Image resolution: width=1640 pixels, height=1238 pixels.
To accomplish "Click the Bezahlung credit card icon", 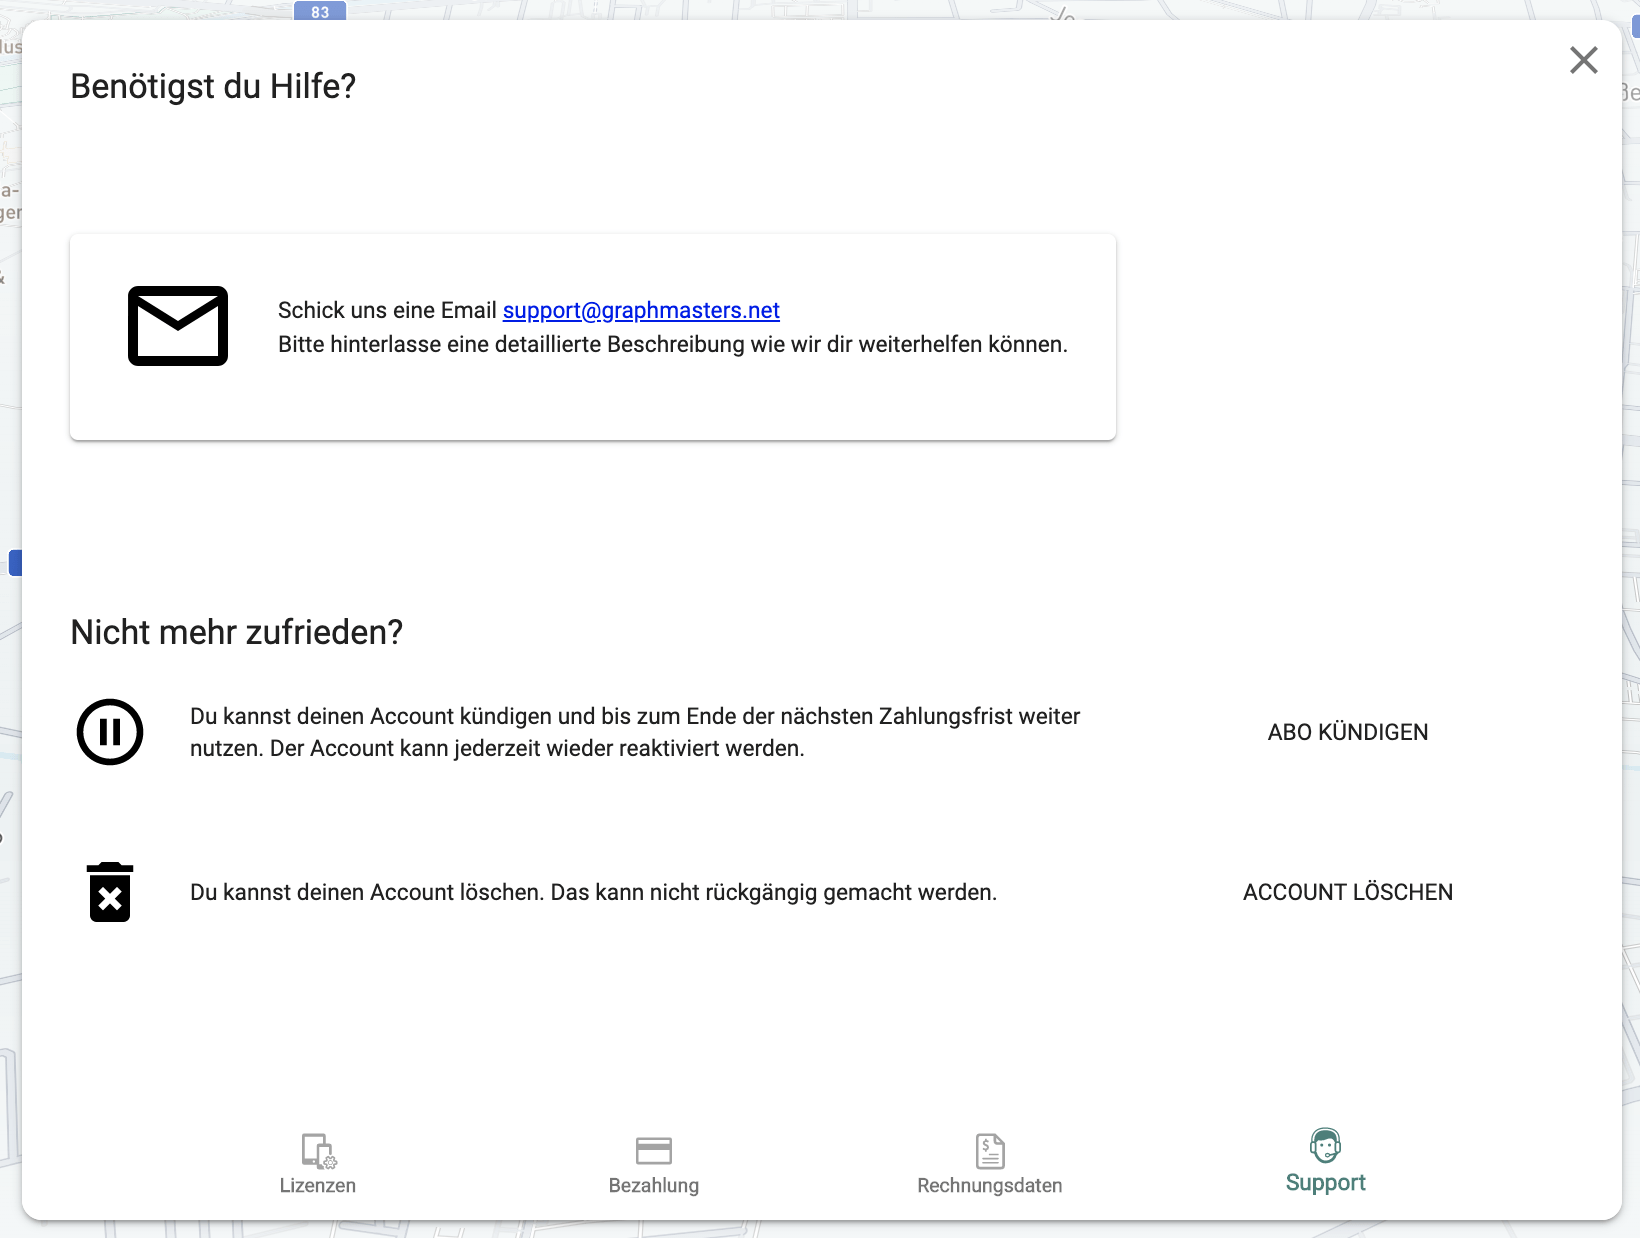I will (x=654, y=1150).
